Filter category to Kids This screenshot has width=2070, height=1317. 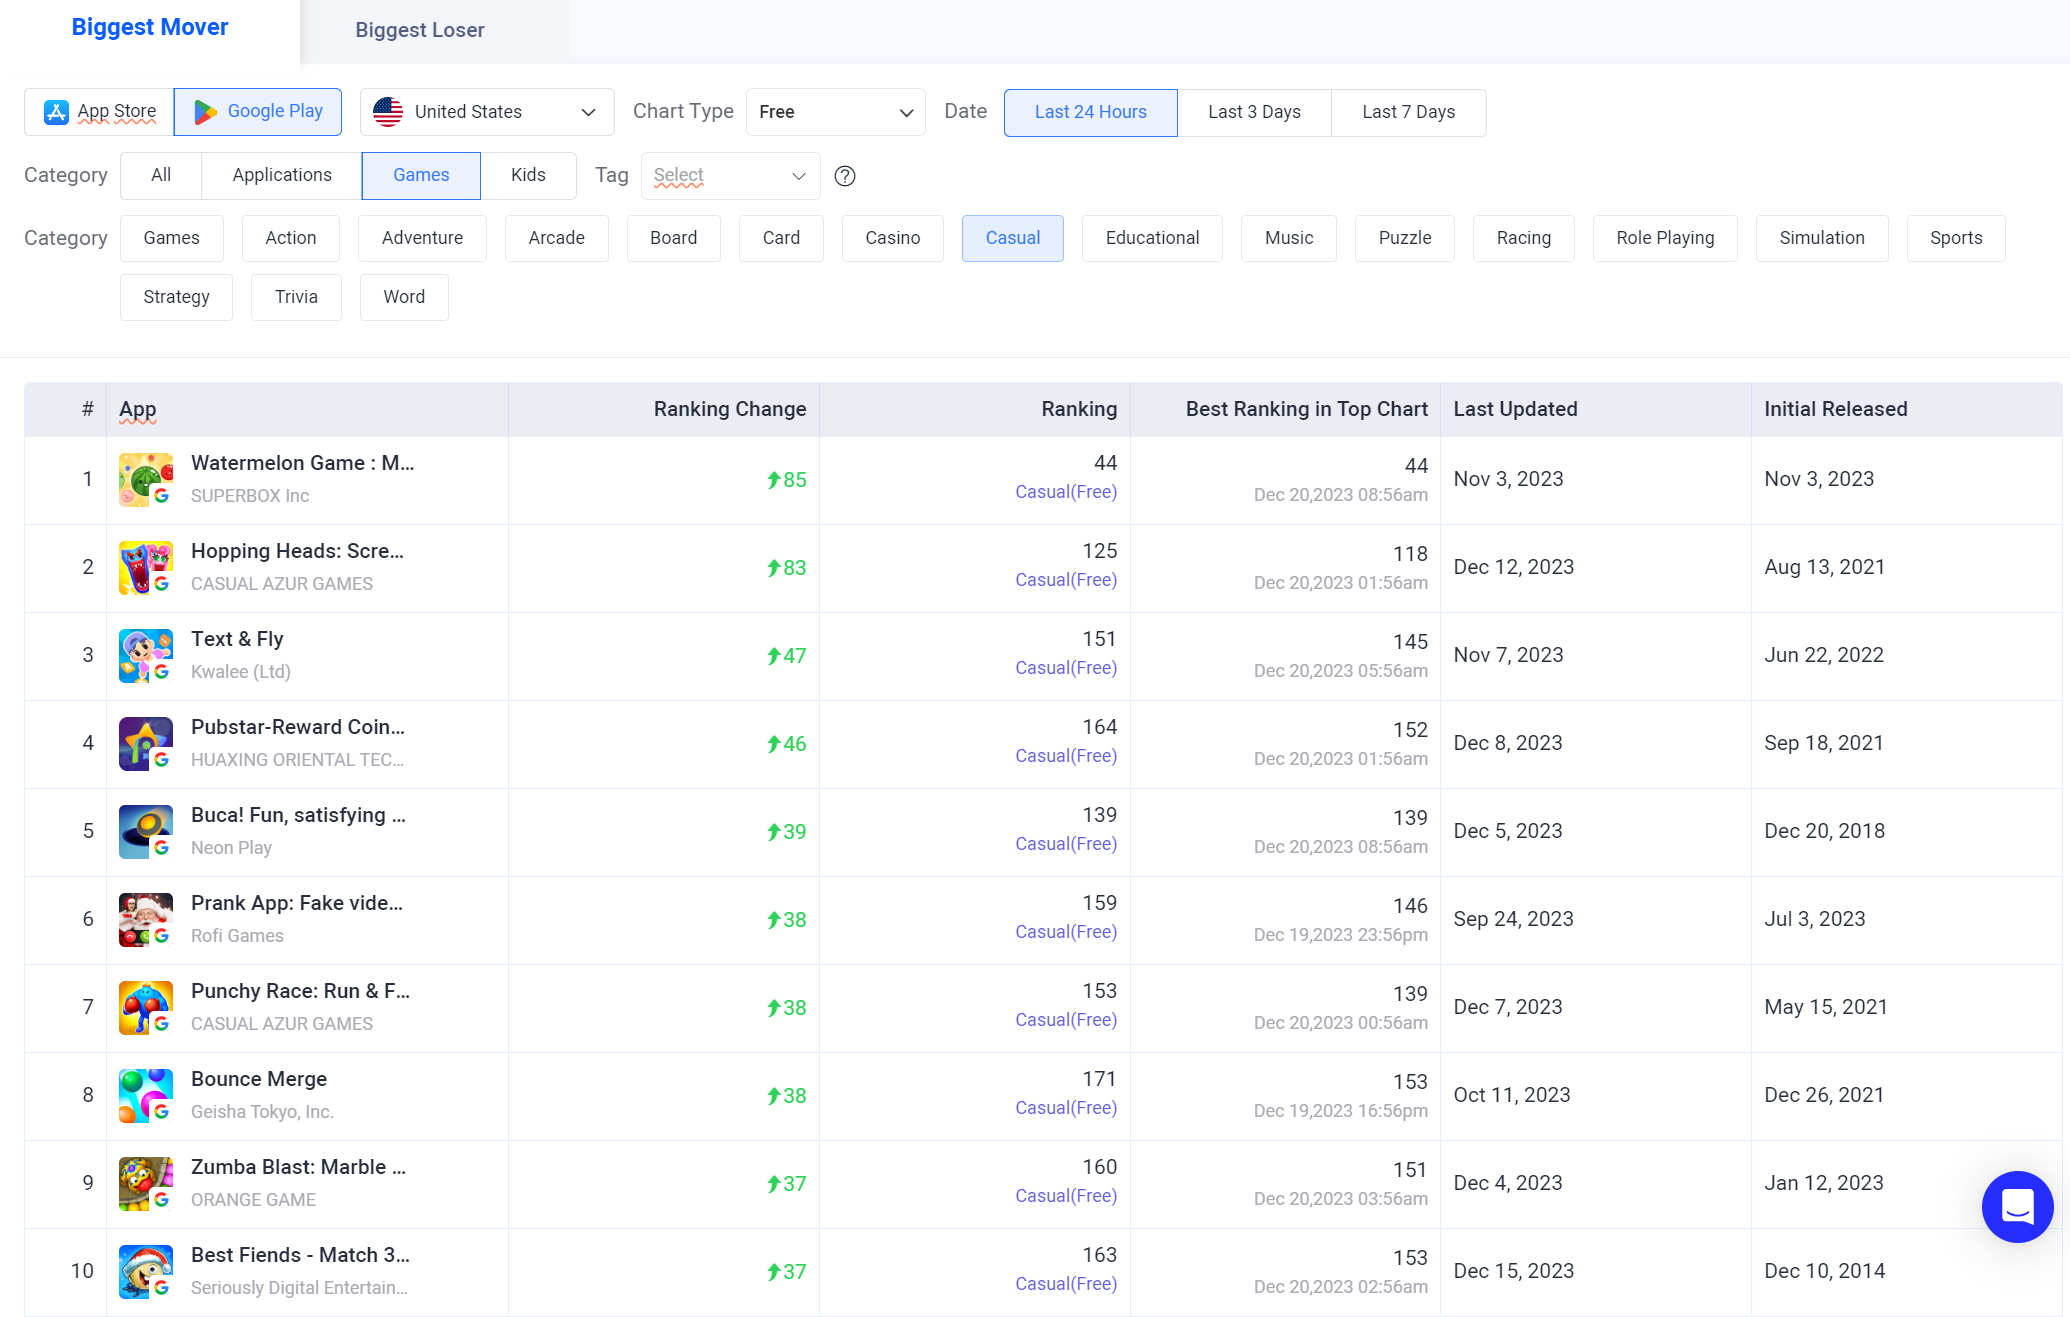(528, 176)
